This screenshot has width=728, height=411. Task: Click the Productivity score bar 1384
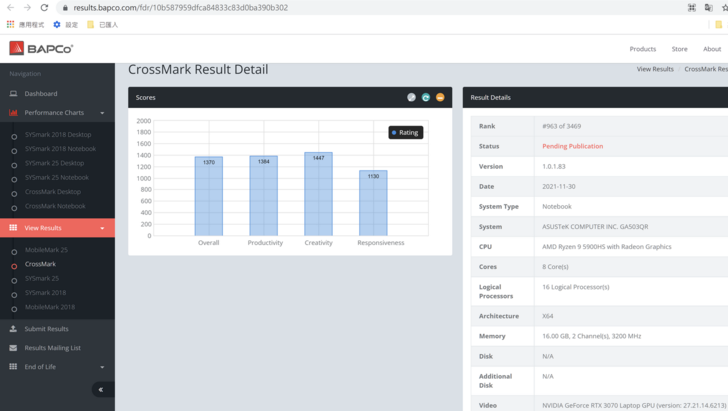pyautogui.click(x=264, y=196)
